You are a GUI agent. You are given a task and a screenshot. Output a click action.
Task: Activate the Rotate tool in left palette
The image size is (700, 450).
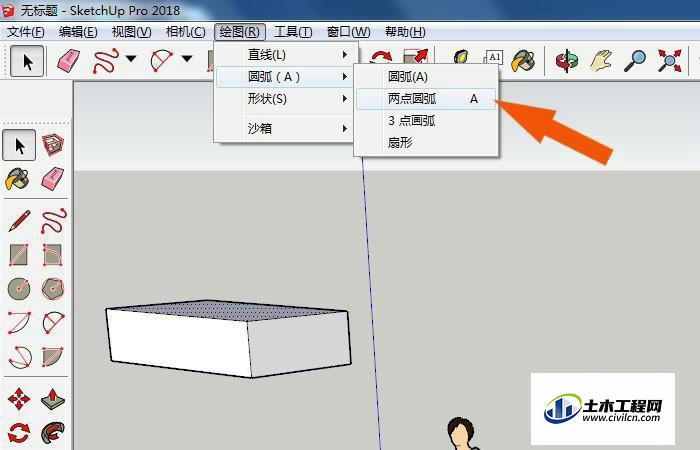point(19,433)
